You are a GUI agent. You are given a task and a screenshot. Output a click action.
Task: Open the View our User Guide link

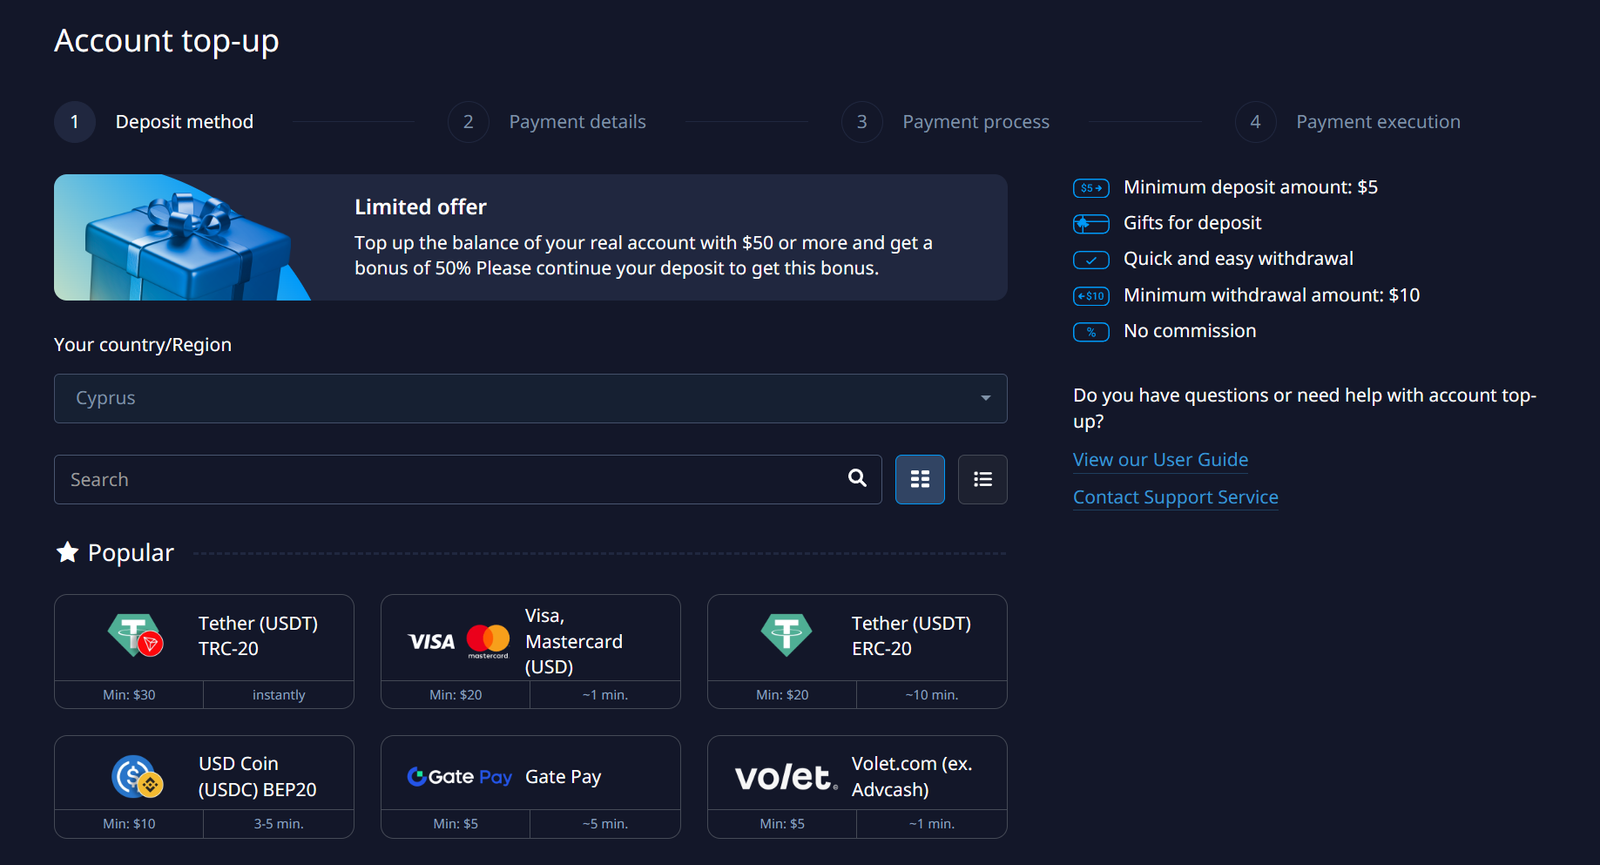pyautogui.click(x=1160, y=460)
